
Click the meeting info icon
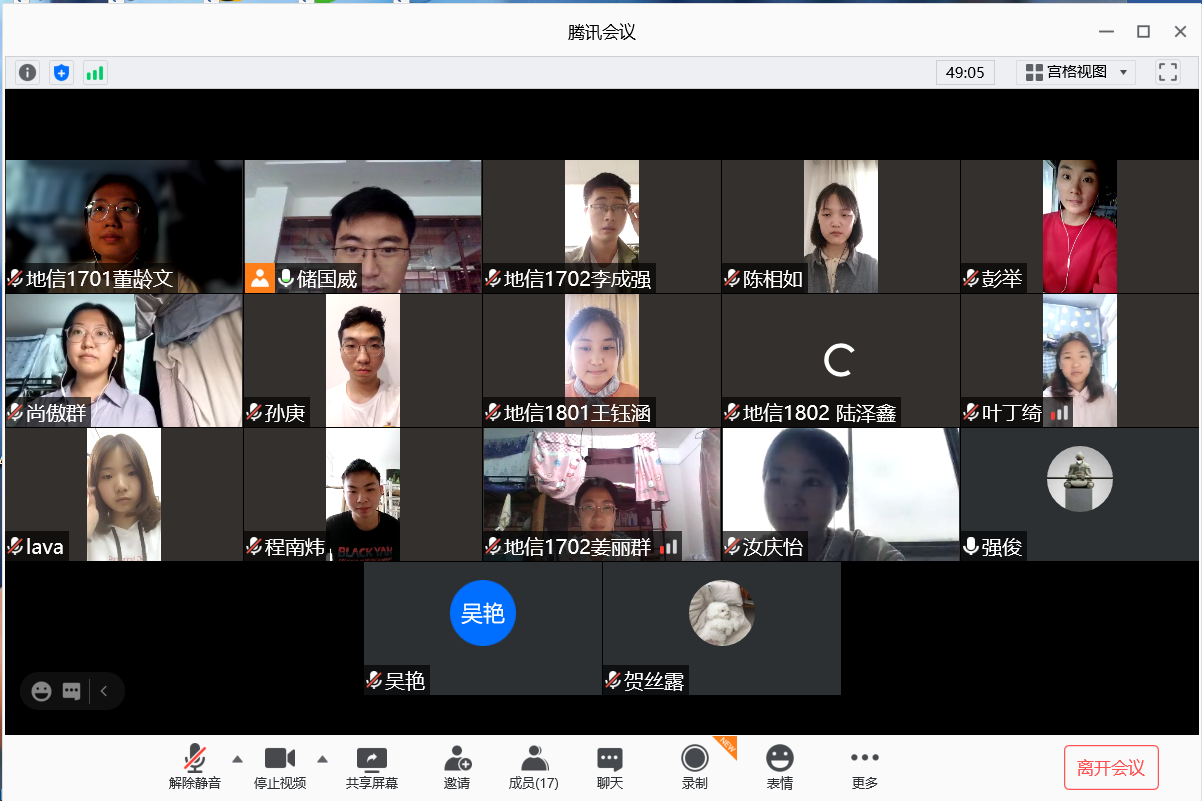[28, 72]
